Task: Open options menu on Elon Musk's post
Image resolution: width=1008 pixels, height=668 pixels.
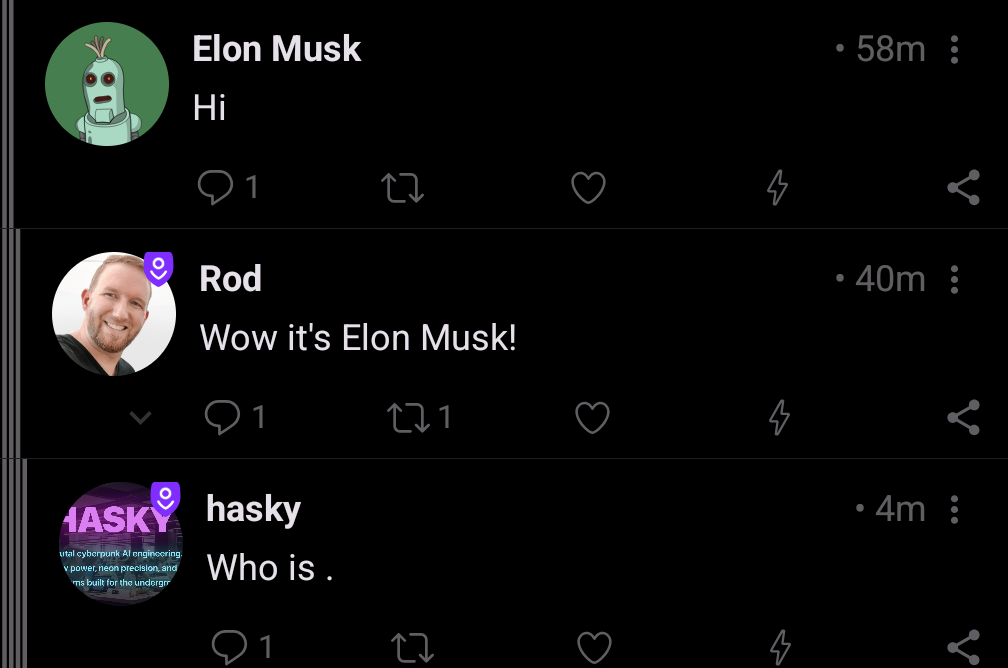Action: [954, 49]
